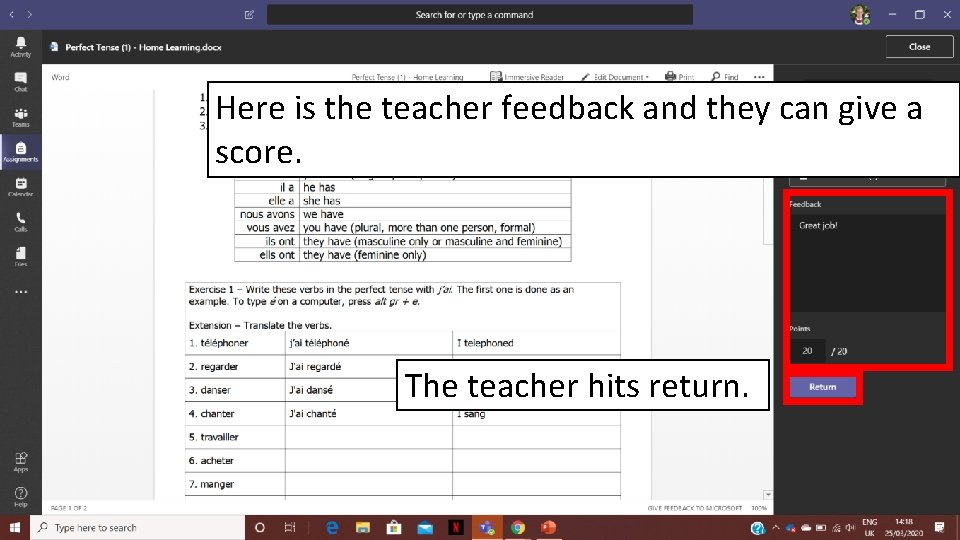960x540 pixels.
Task: Open Help in the sidebar
Action: coord(20,497)
